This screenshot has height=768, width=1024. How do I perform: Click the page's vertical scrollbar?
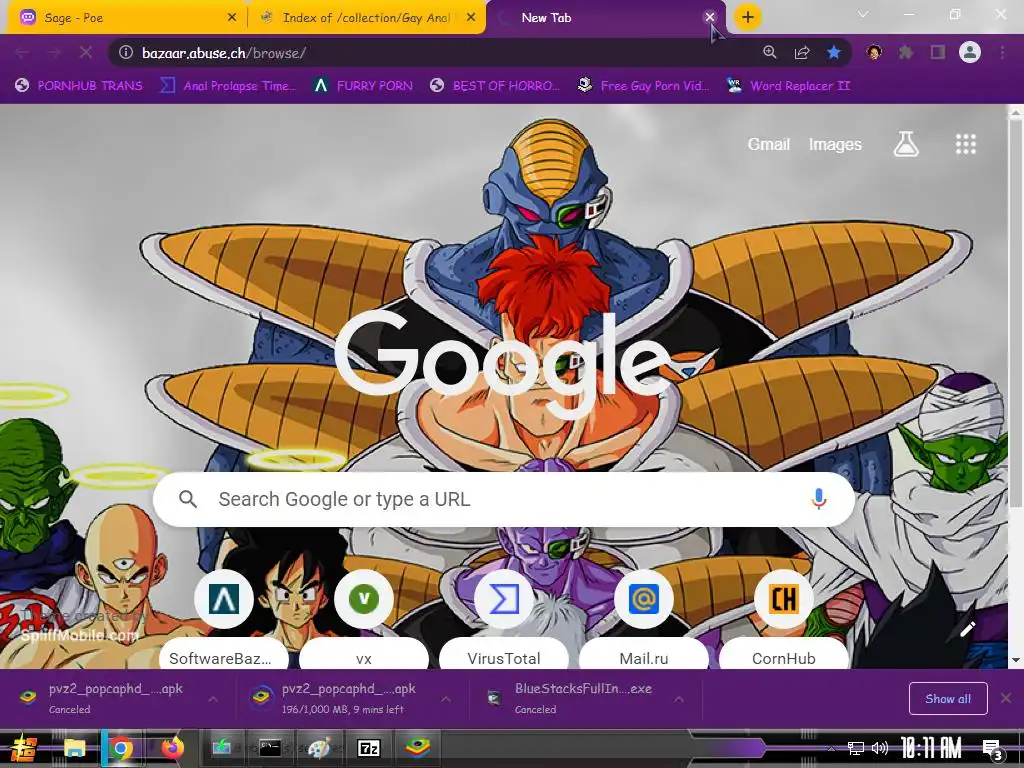tap(1016, 313)
